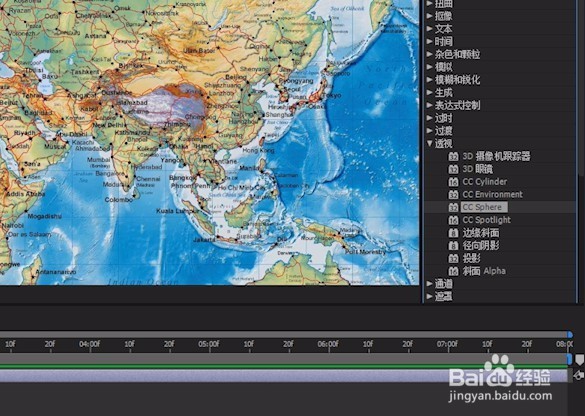Expand the 扭曲 effects category
This screenshot has height=416, width=585.
pyautogui.click(x=430, y=3)
